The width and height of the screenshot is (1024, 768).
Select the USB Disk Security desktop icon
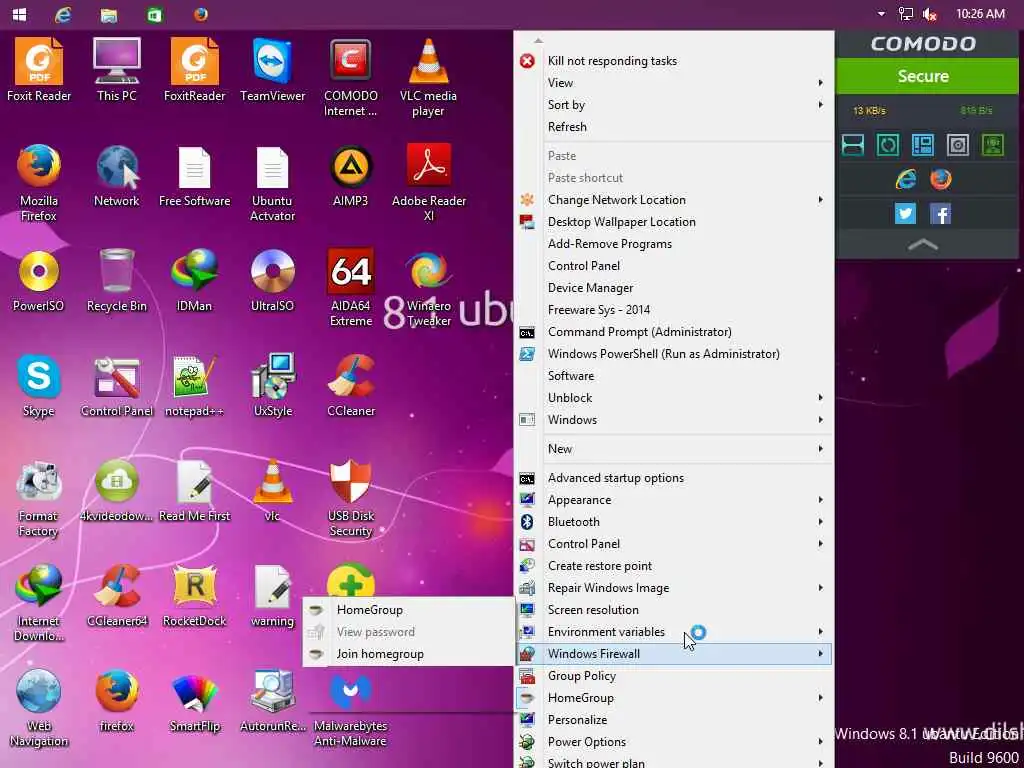click(x=351, y=498)
